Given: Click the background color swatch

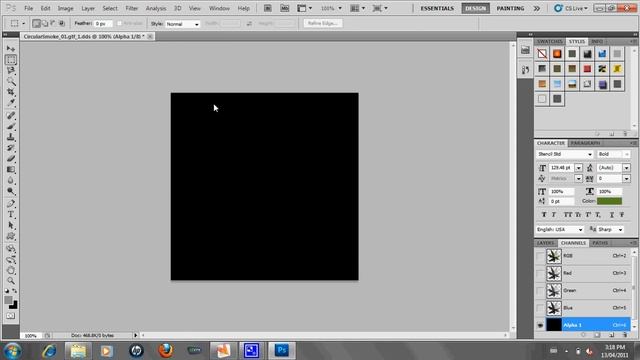Looking at the screenshot, I should coord(14,305).
